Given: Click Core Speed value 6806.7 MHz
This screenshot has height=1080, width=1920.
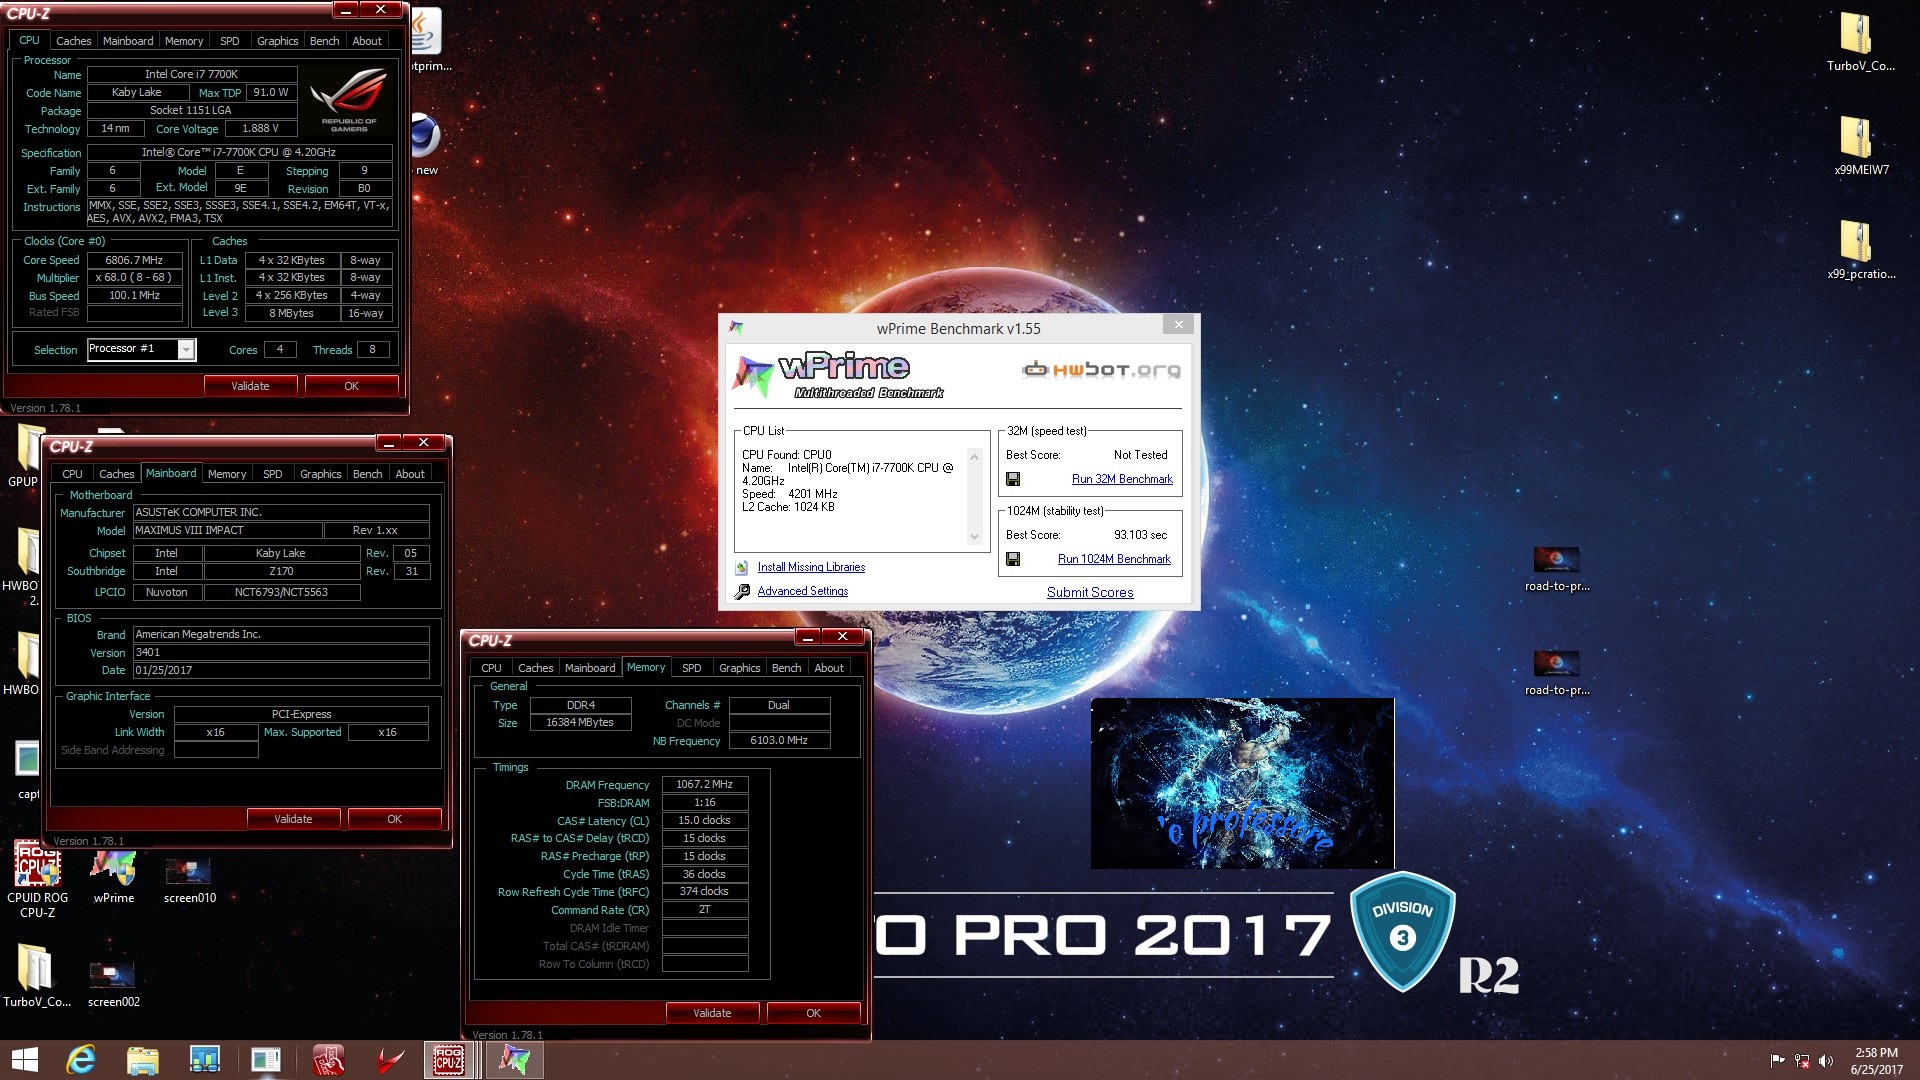Looking at the screenshot, I should click(x=134, y=260).
